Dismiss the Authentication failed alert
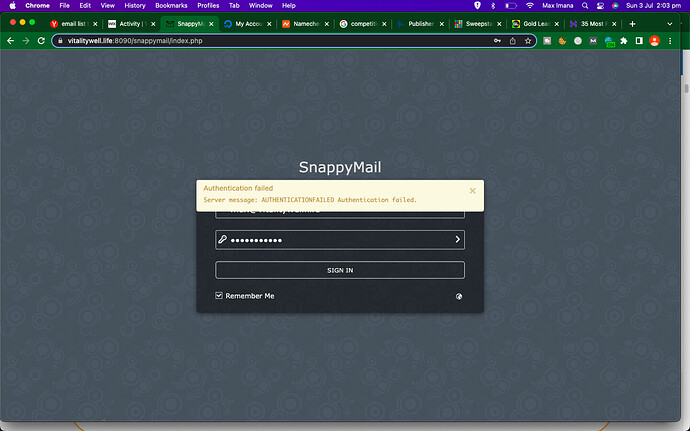Image resolution: width=690 pixels, height=431 pixels. 472,191
